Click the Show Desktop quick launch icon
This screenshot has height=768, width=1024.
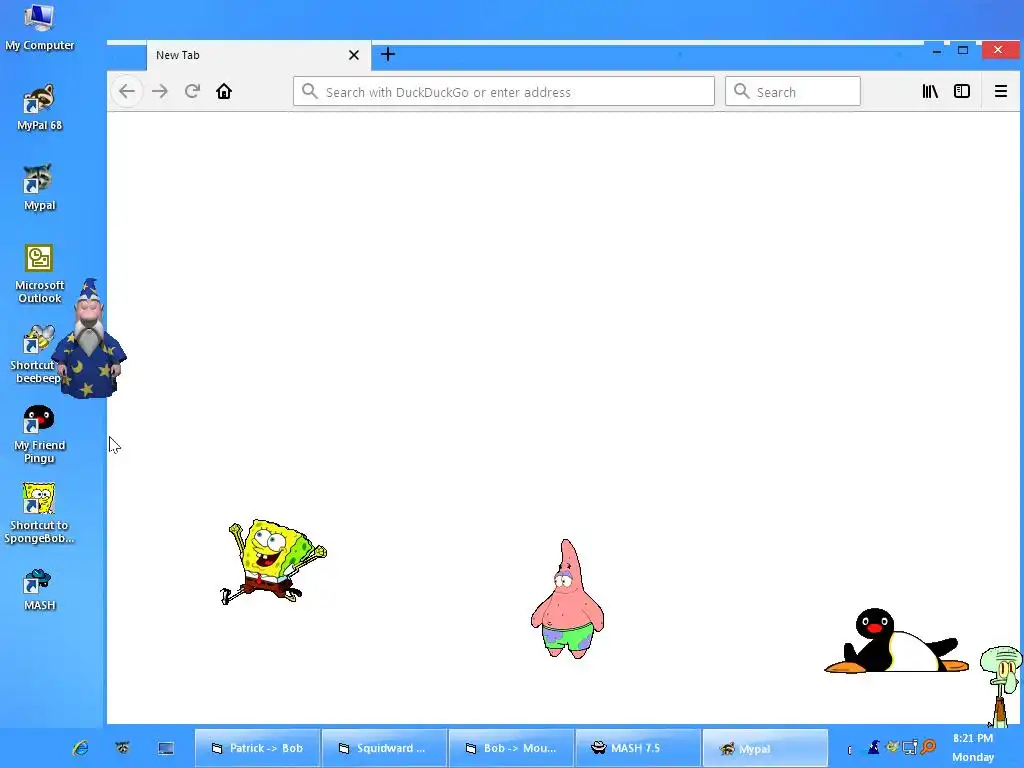coord(166,748)
